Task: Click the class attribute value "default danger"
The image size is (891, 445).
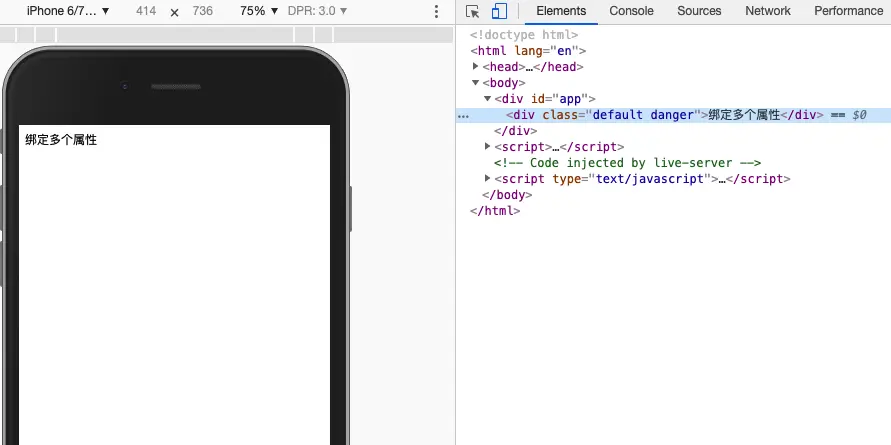Action: tap(643, 115)
